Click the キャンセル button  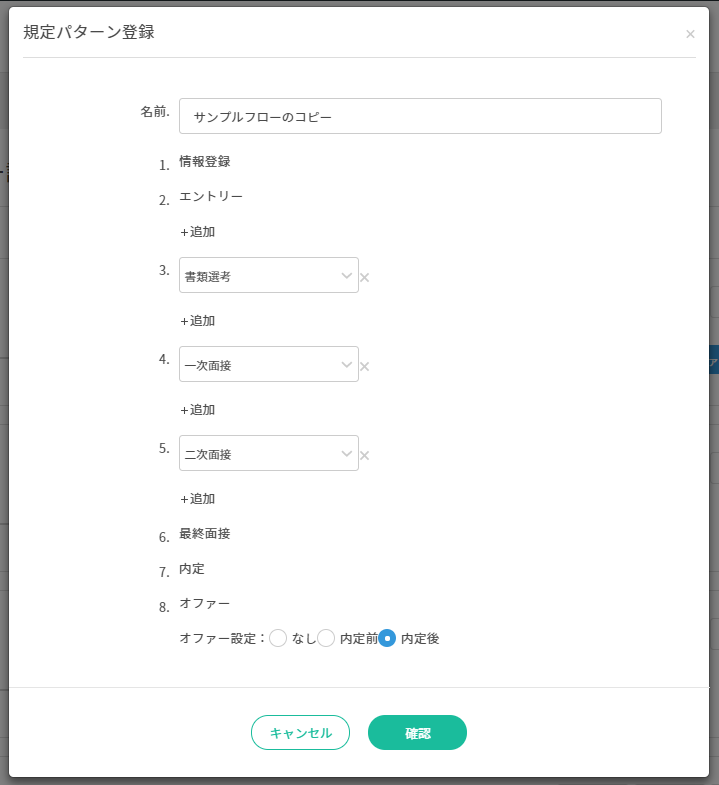(300, 732)
